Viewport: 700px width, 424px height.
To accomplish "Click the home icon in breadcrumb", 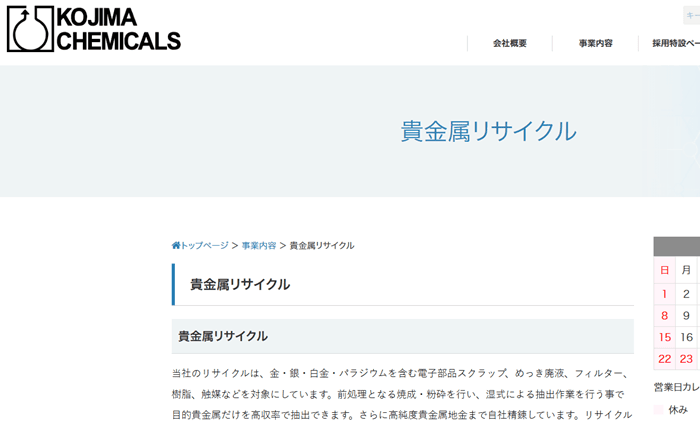I will (x=176, y=245).
